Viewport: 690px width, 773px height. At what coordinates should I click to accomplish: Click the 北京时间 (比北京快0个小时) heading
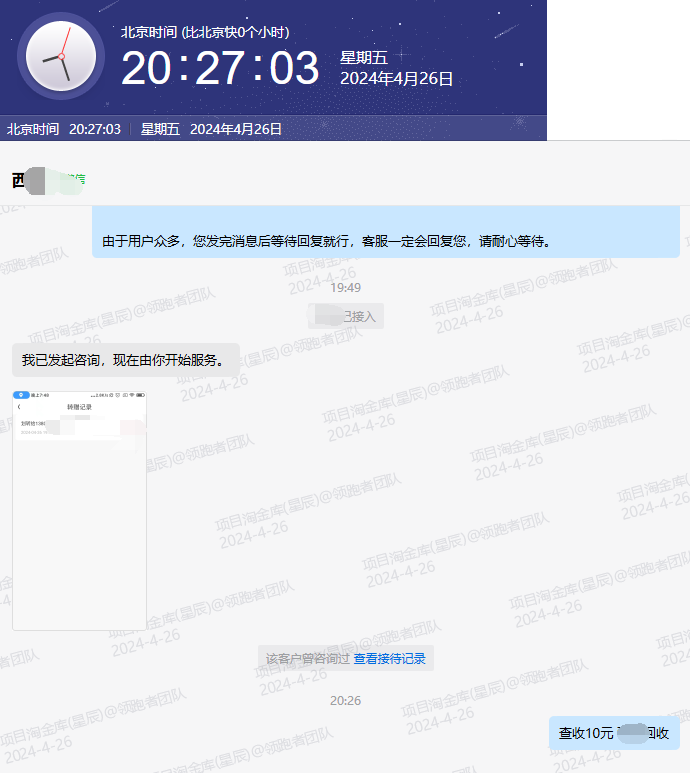[205, 33]
